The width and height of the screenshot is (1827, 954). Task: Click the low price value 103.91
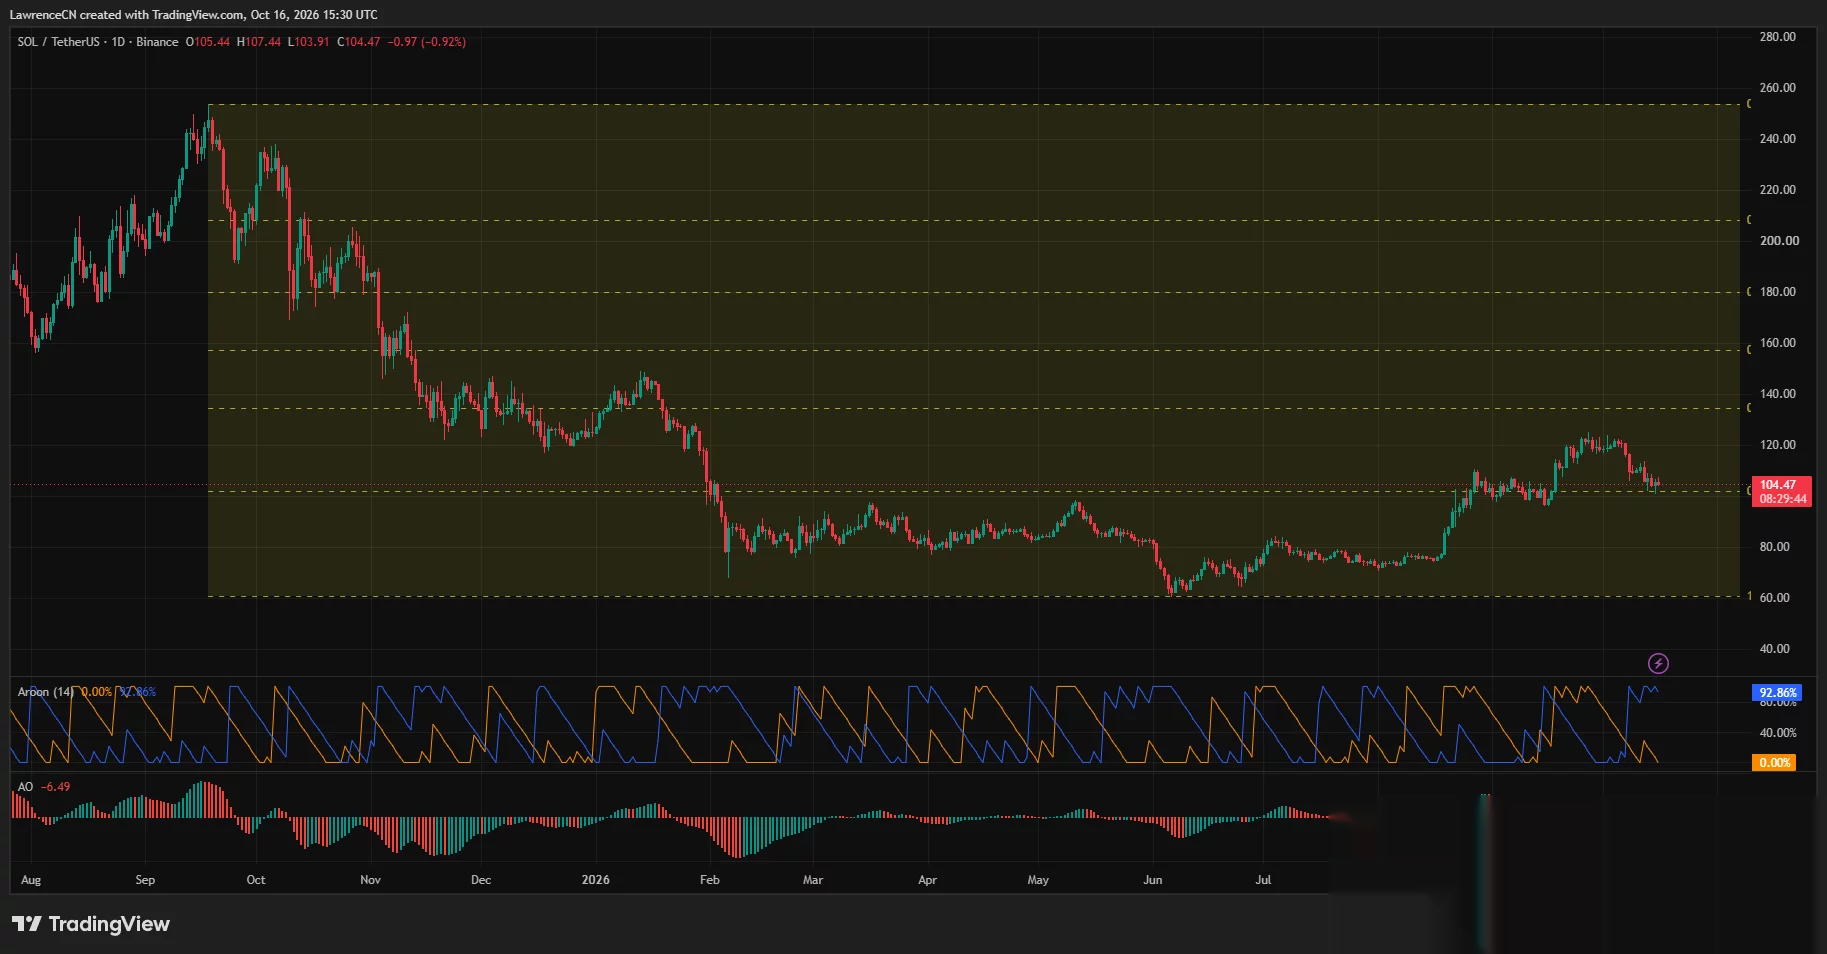click(311, 42)
